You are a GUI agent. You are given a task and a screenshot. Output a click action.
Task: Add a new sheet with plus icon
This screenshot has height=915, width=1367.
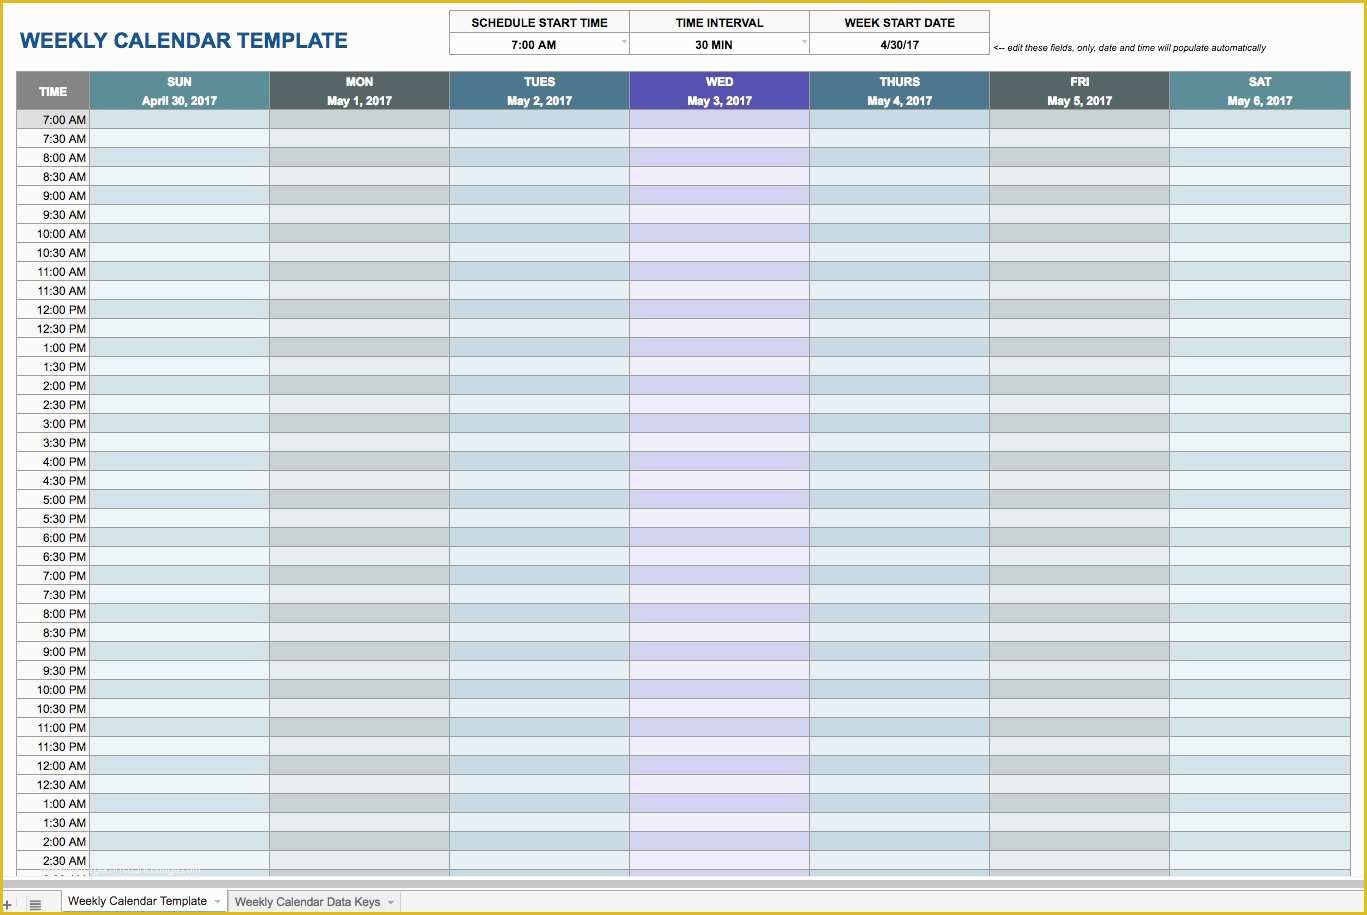[x=7, y=904]
